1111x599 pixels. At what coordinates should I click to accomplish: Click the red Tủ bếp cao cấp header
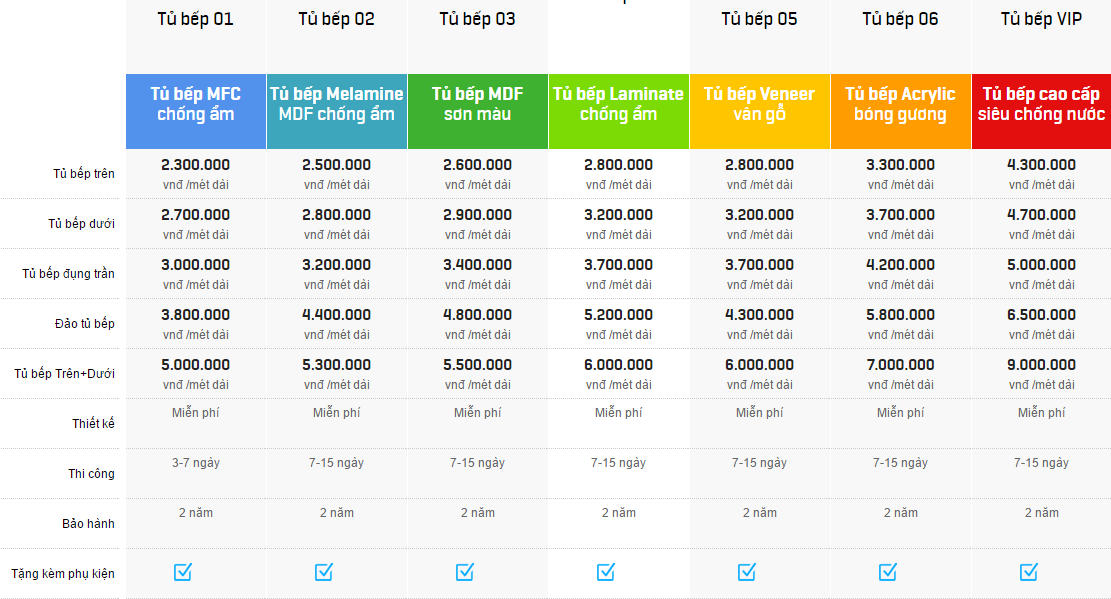tap(1042, 111)
